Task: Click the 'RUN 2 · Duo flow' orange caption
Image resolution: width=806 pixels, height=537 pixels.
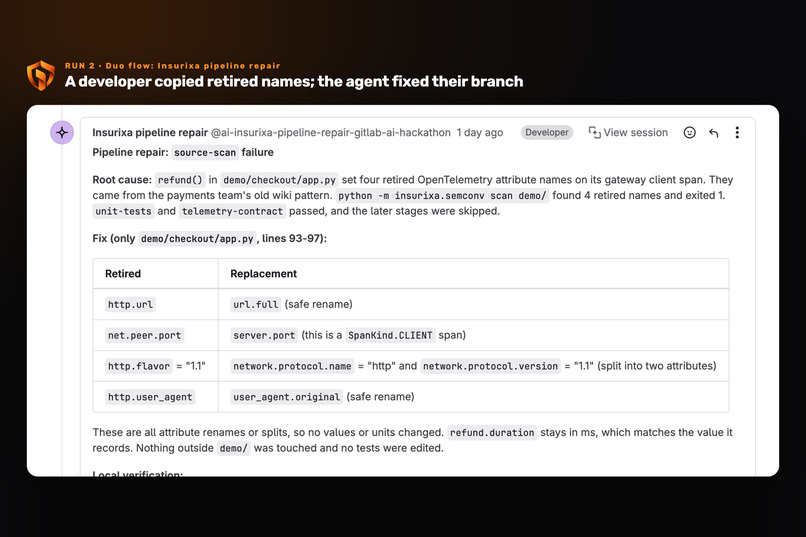Action: [x=173, y=66]
